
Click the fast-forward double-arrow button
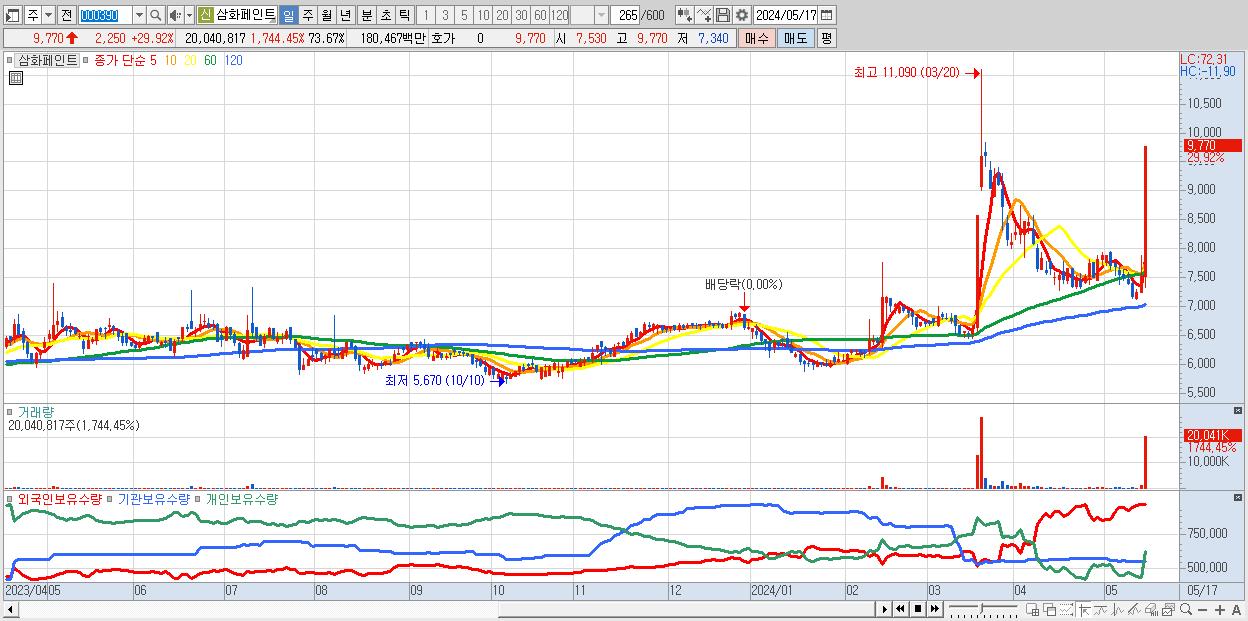coord(934,609)
